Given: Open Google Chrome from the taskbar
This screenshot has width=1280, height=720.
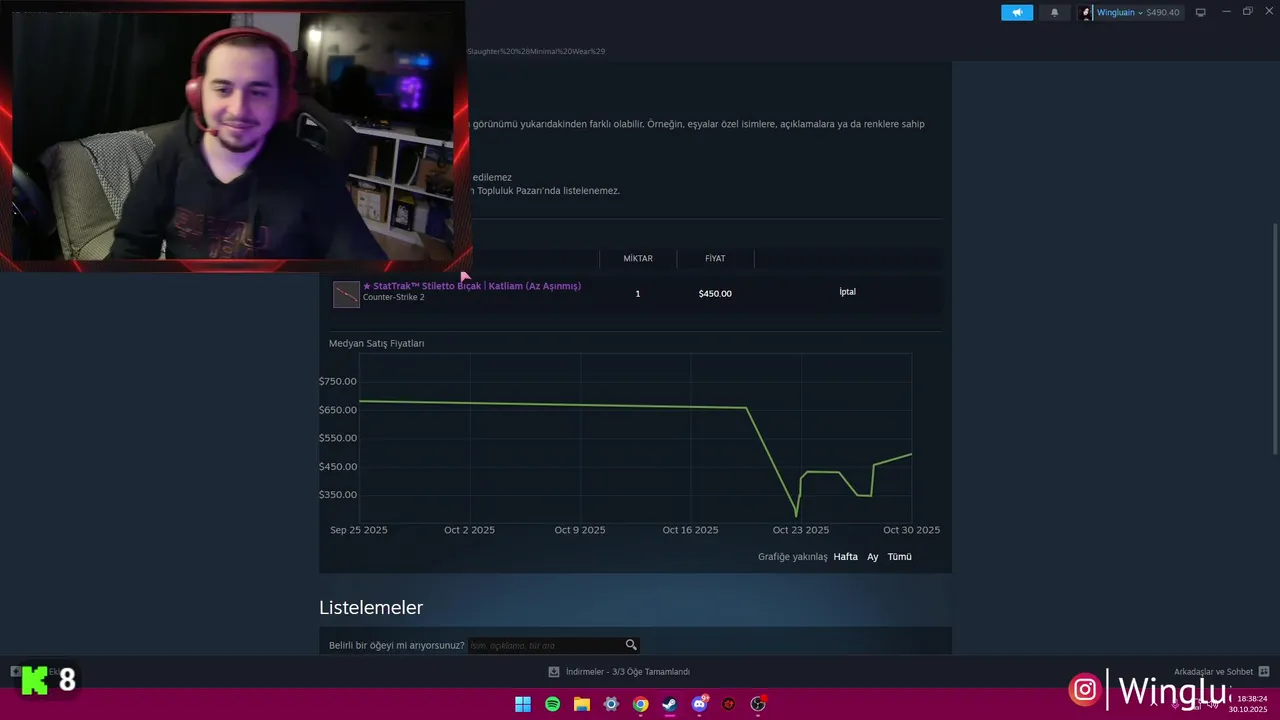Looking at the screenshot, I should click(x=641, y=704).
